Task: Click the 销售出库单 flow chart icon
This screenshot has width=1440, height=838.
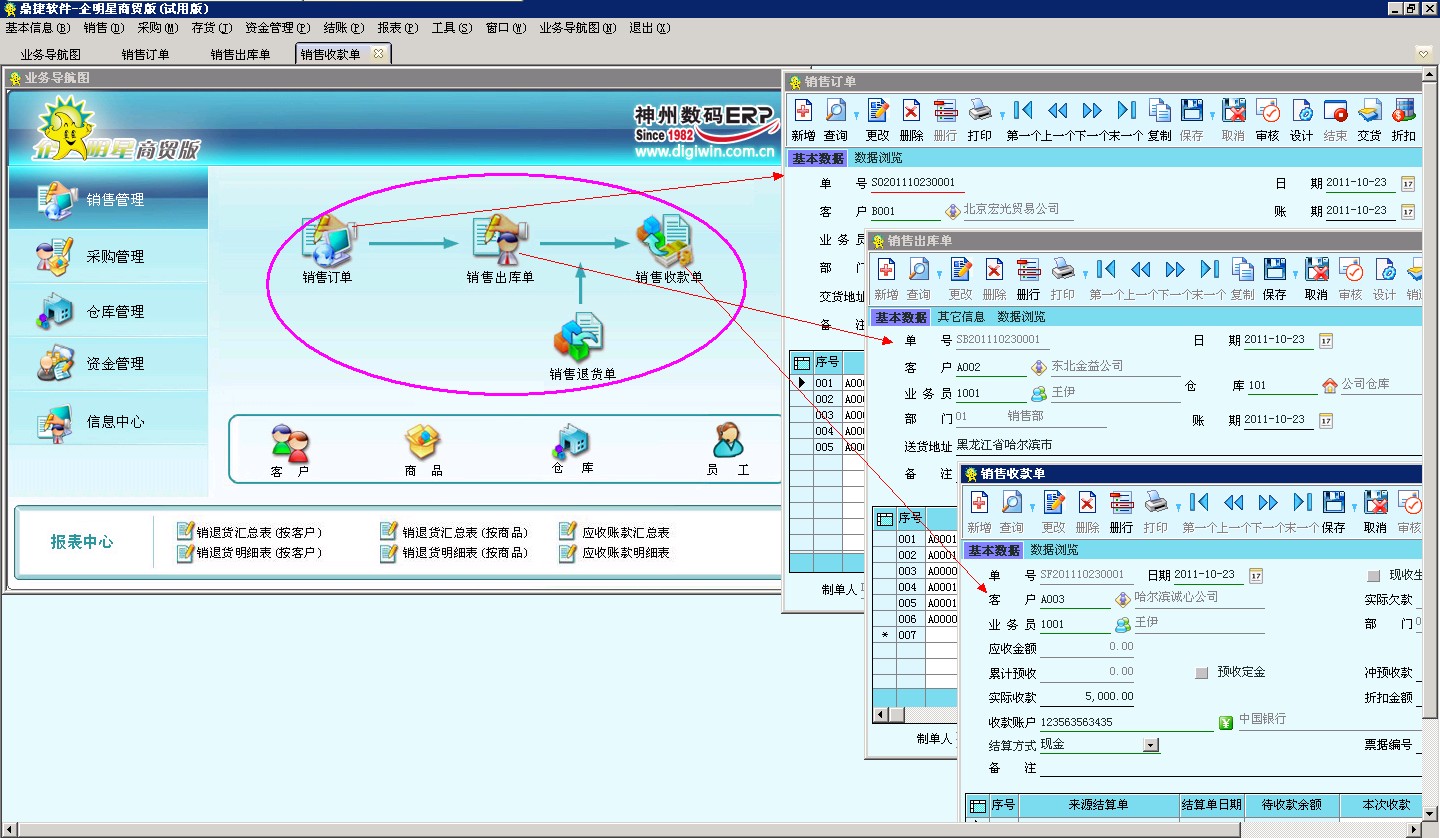Action: pyautogui.click(x=499, y=241)
